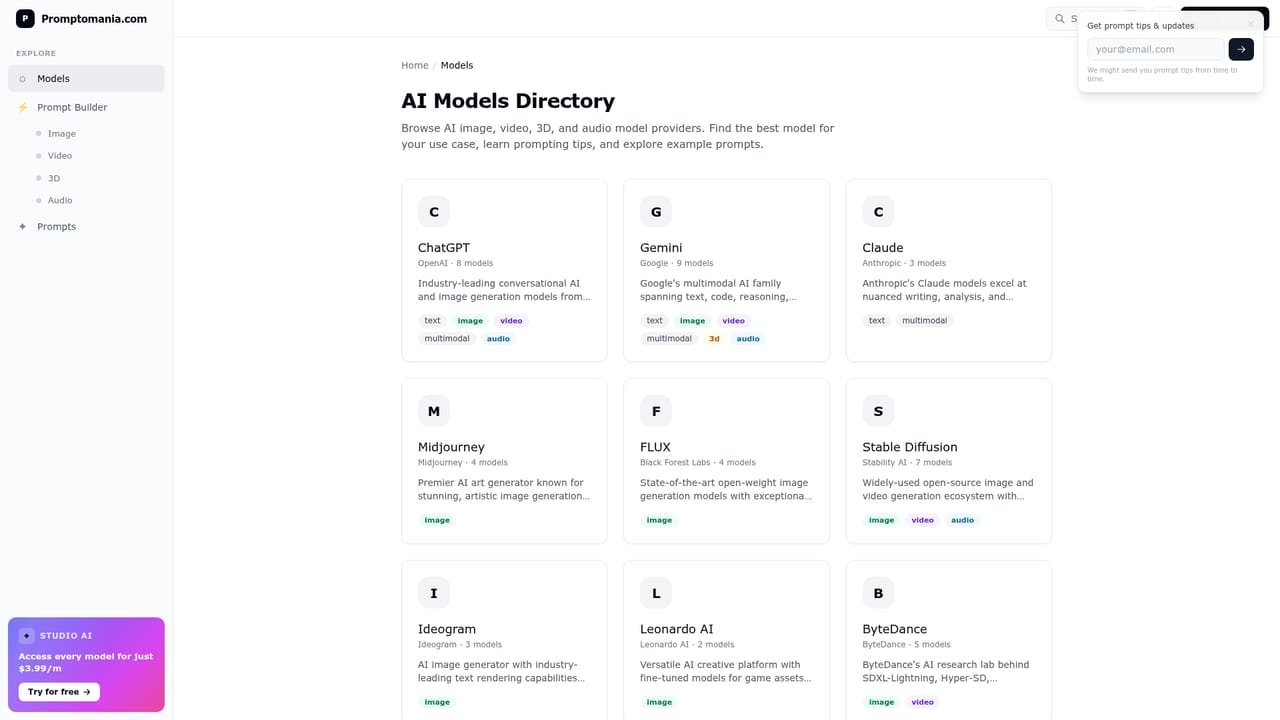Select Audio under Prompt Builder
1280x720 pixels.
tap(60, 200)
